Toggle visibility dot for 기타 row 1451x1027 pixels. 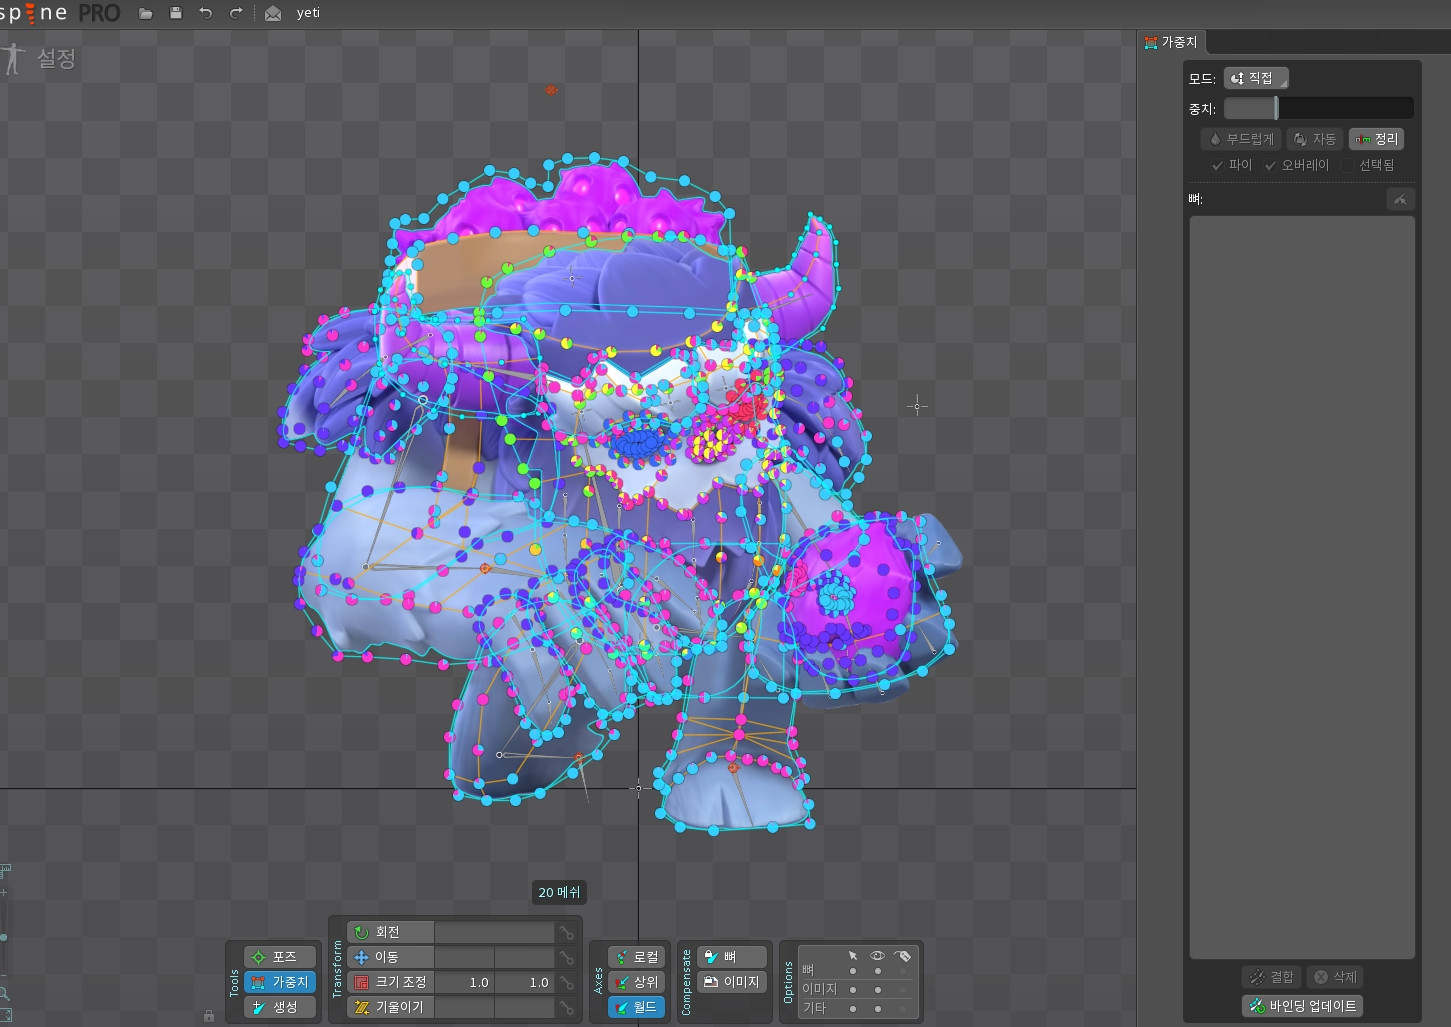point(877,1008)
